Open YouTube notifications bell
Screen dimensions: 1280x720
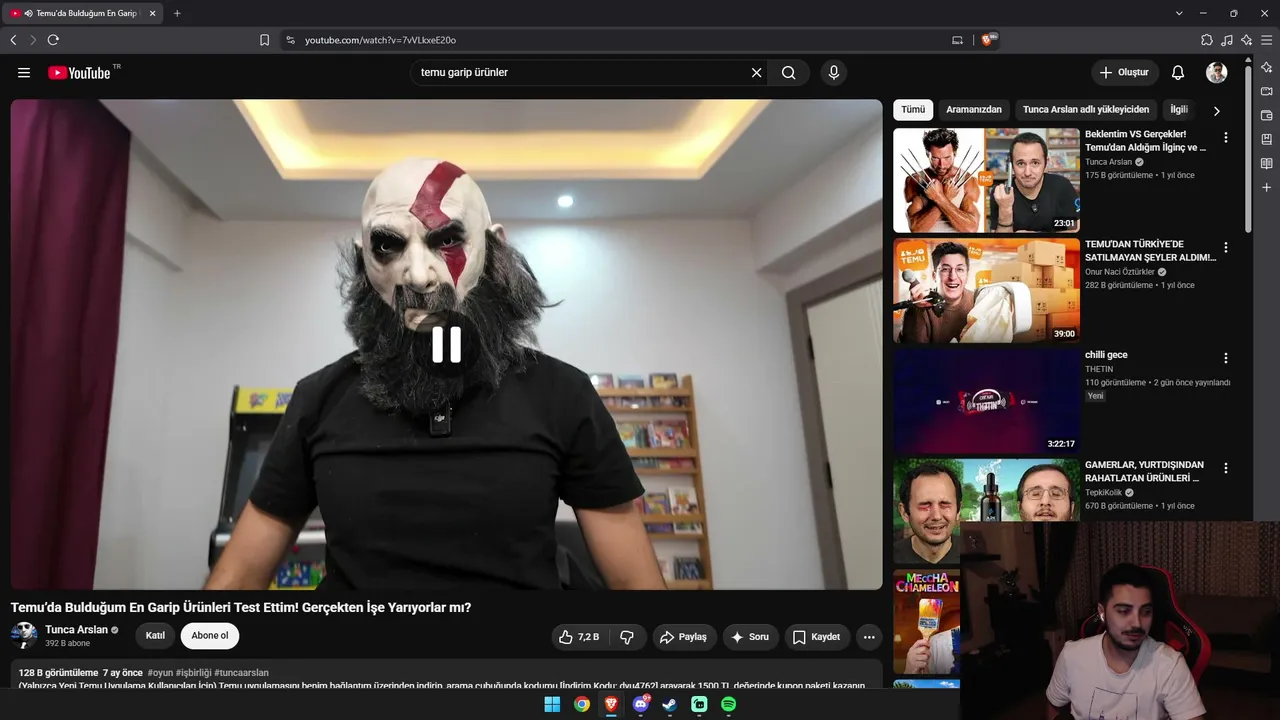click(x=1178, y=73)
